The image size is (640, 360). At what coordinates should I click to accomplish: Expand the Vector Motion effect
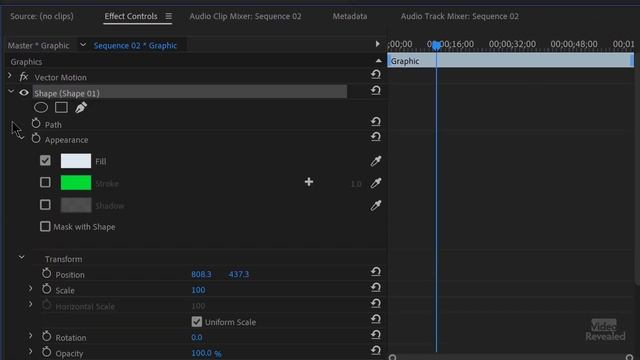coord(10,76)
